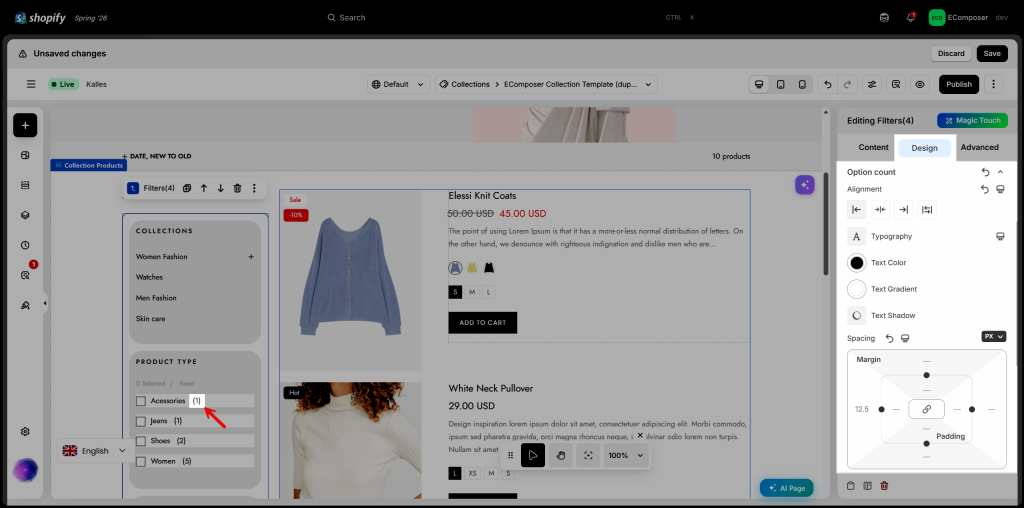The width and height of the screenshot is (1024, 508).
Task: Redo the change in top toolbar
Action: [x=848, y=84]
